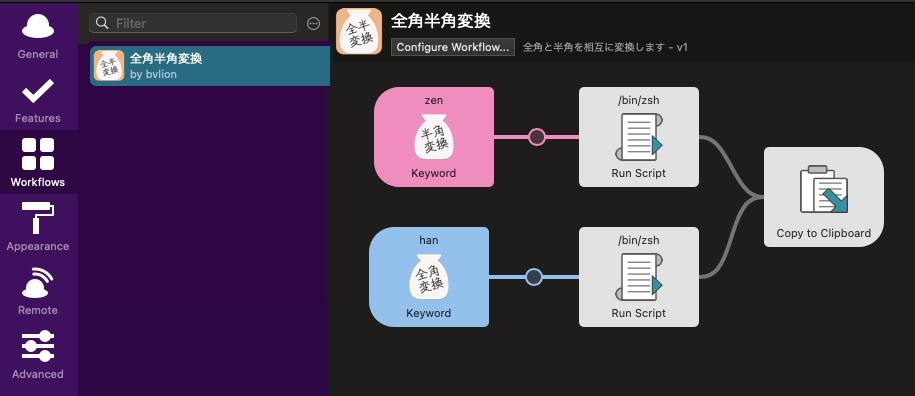
Task: Click the blue connection dot after han
Action: (534, 277)
